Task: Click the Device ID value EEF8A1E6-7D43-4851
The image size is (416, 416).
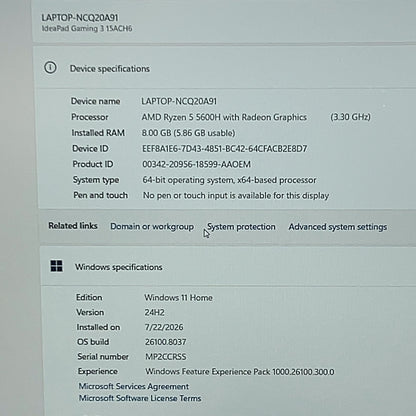Action: click(225, 149)
